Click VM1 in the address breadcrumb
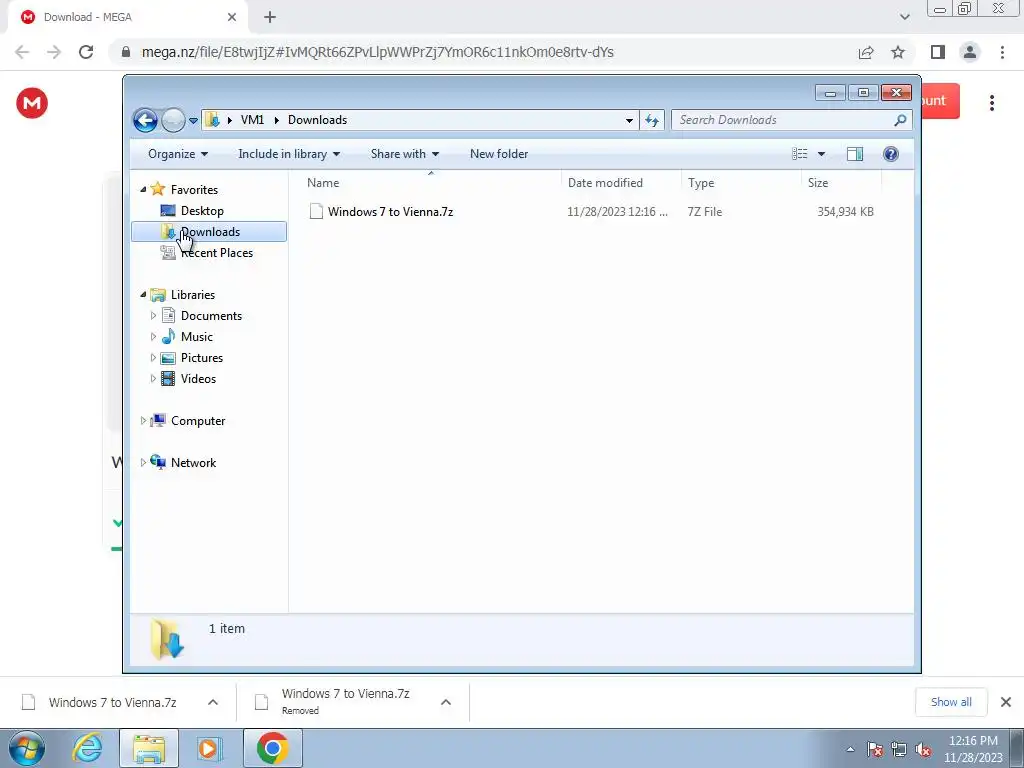The height and width of the screenshot is (768, 1024). point(252,120)
